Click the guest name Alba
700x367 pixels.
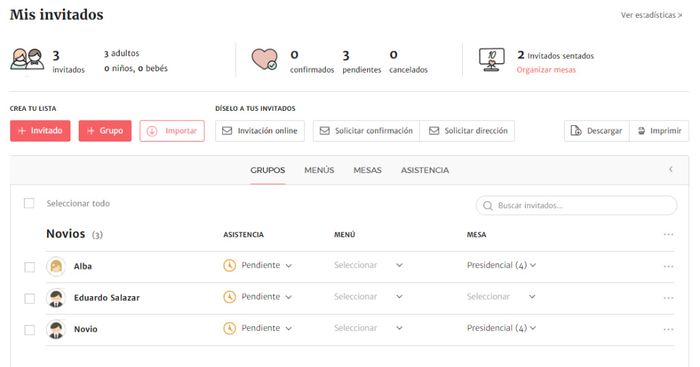coord(83,267)
